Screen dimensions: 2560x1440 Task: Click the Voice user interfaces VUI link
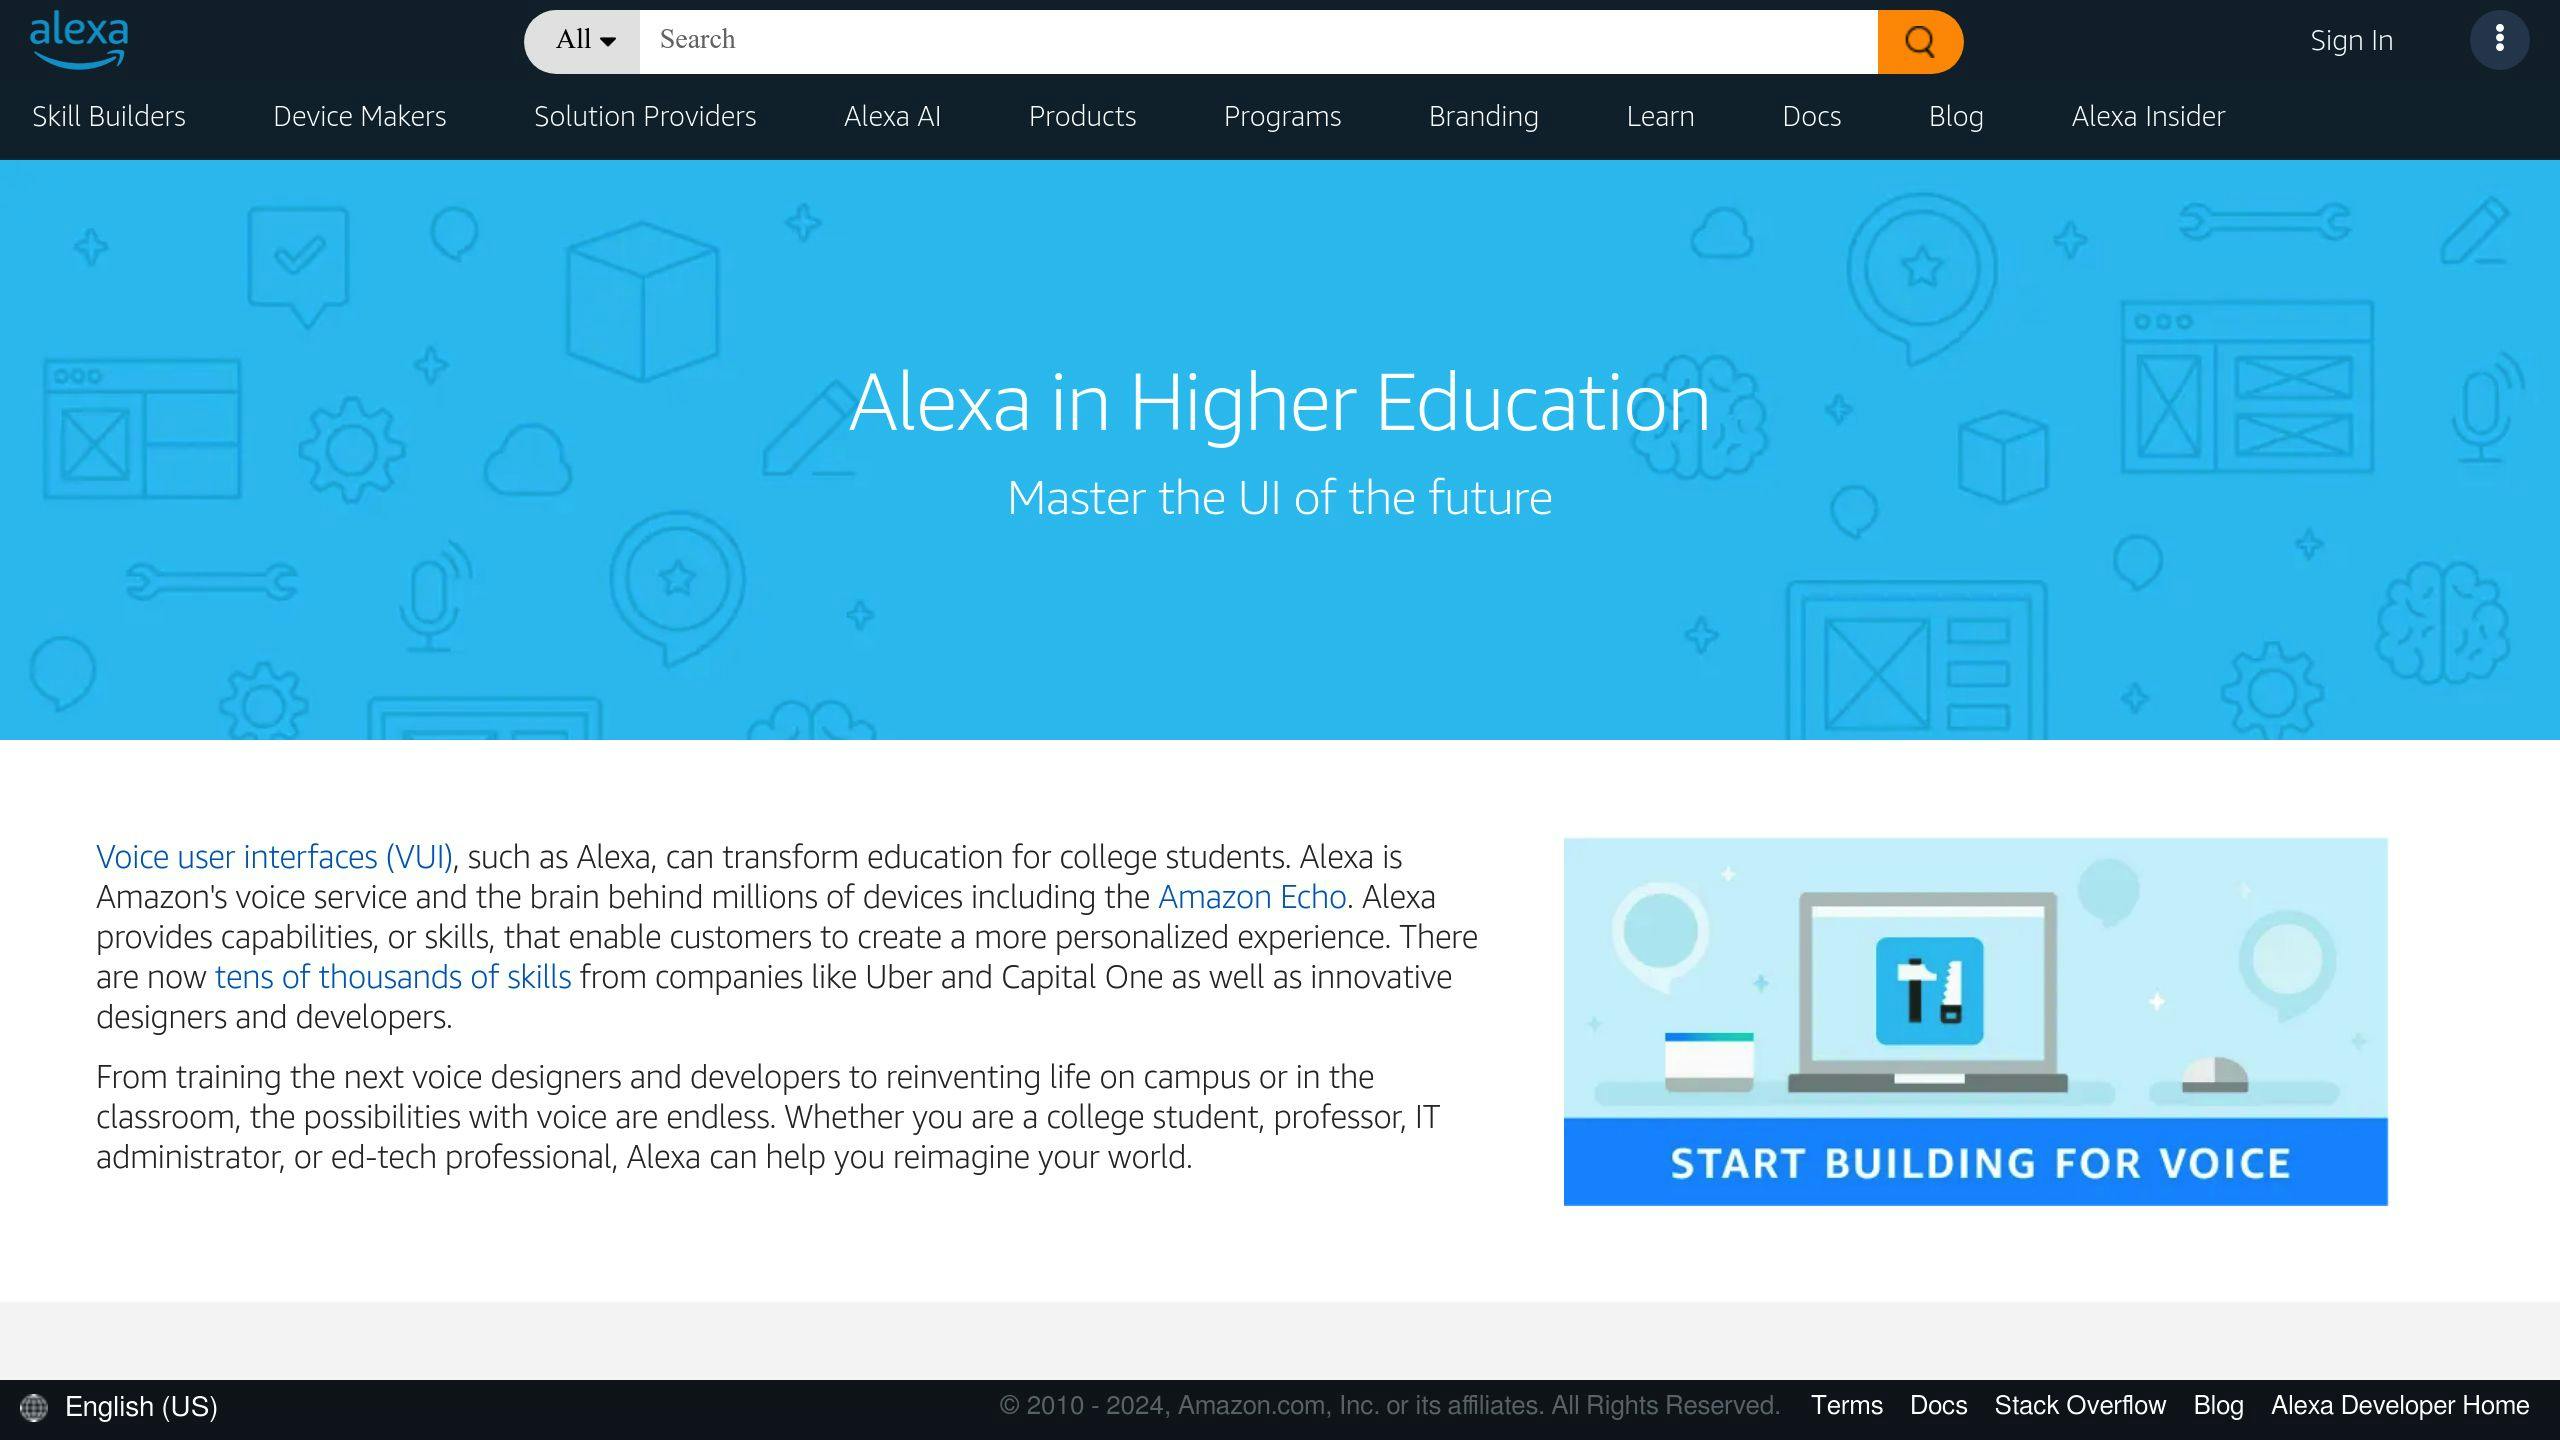274,856
